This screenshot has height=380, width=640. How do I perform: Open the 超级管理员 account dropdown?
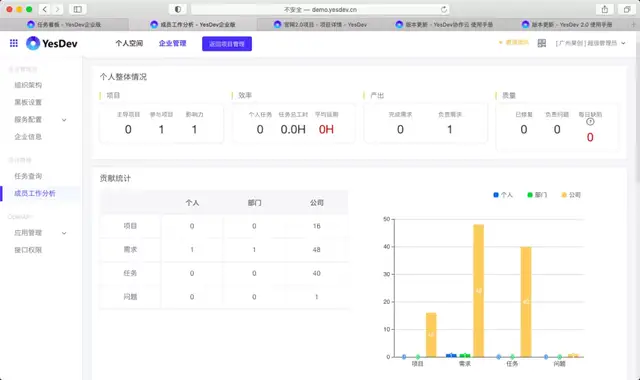590,43
